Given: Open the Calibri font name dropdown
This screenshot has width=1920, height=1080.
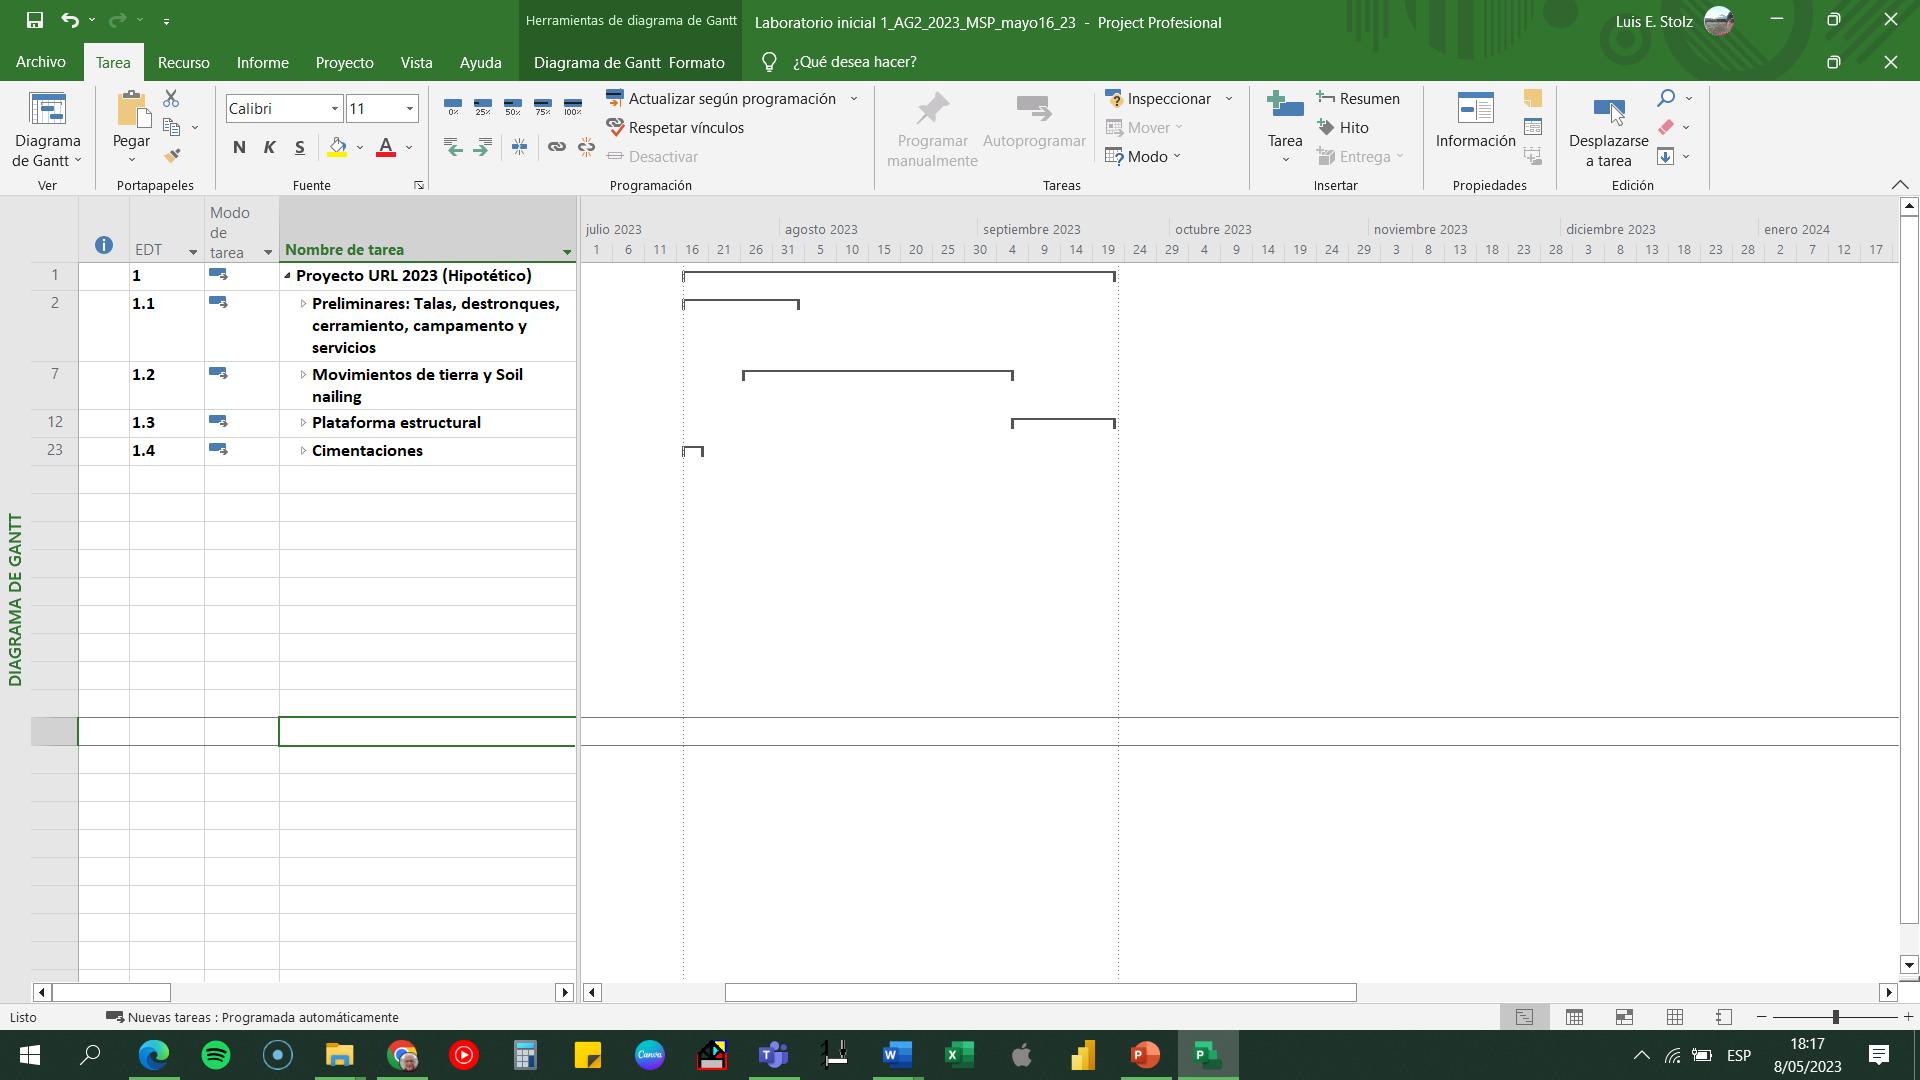Looking at the screenshot, I should 334,109.
